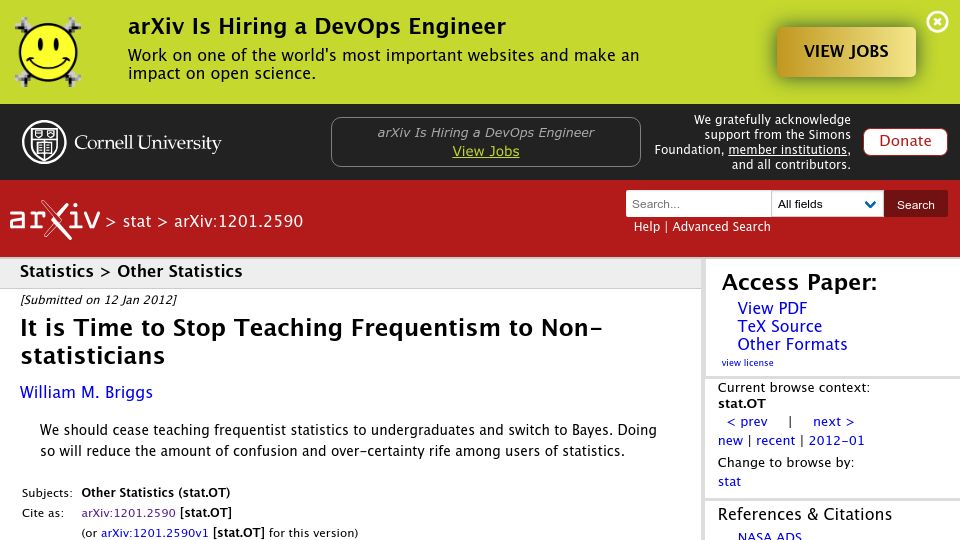
Task: Click the arXiv:1201.2590 breadcrumb text
Action: (x=238, y=222)
